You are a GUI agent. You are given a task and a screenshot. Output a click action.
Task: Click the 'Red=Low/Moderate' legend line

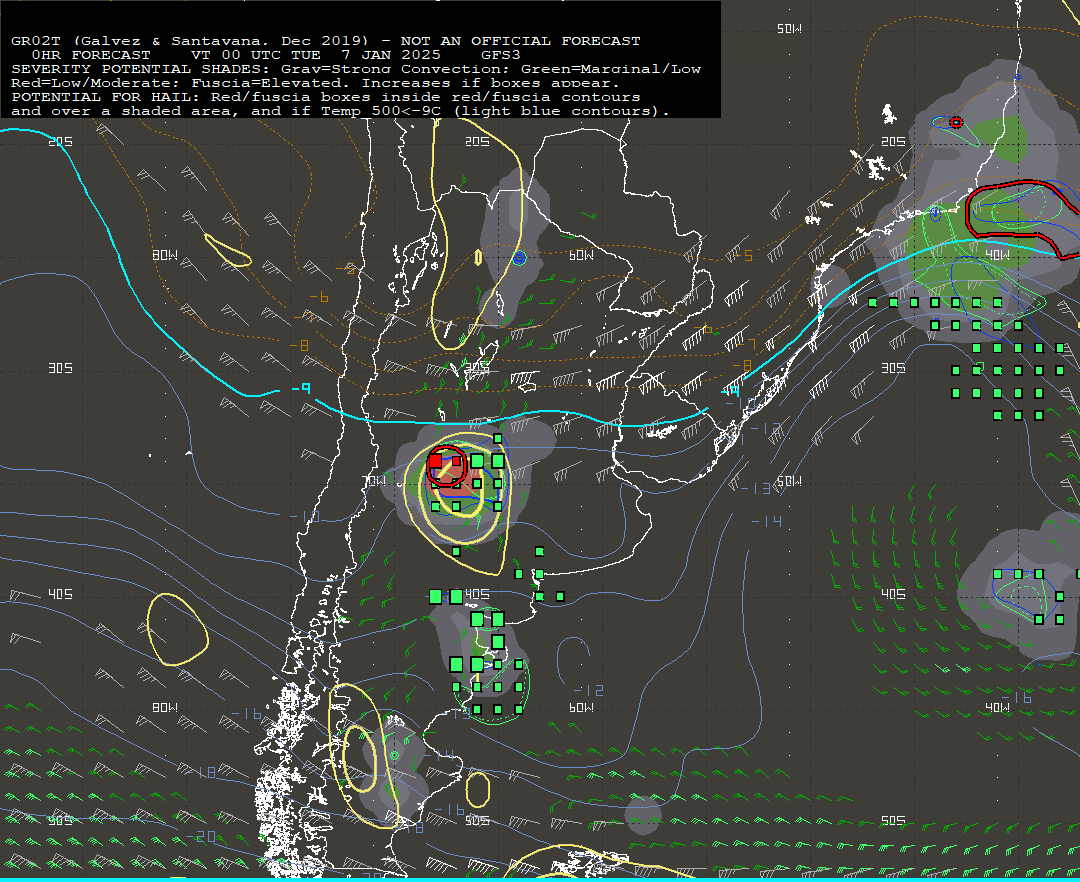(x=315, y=83)
